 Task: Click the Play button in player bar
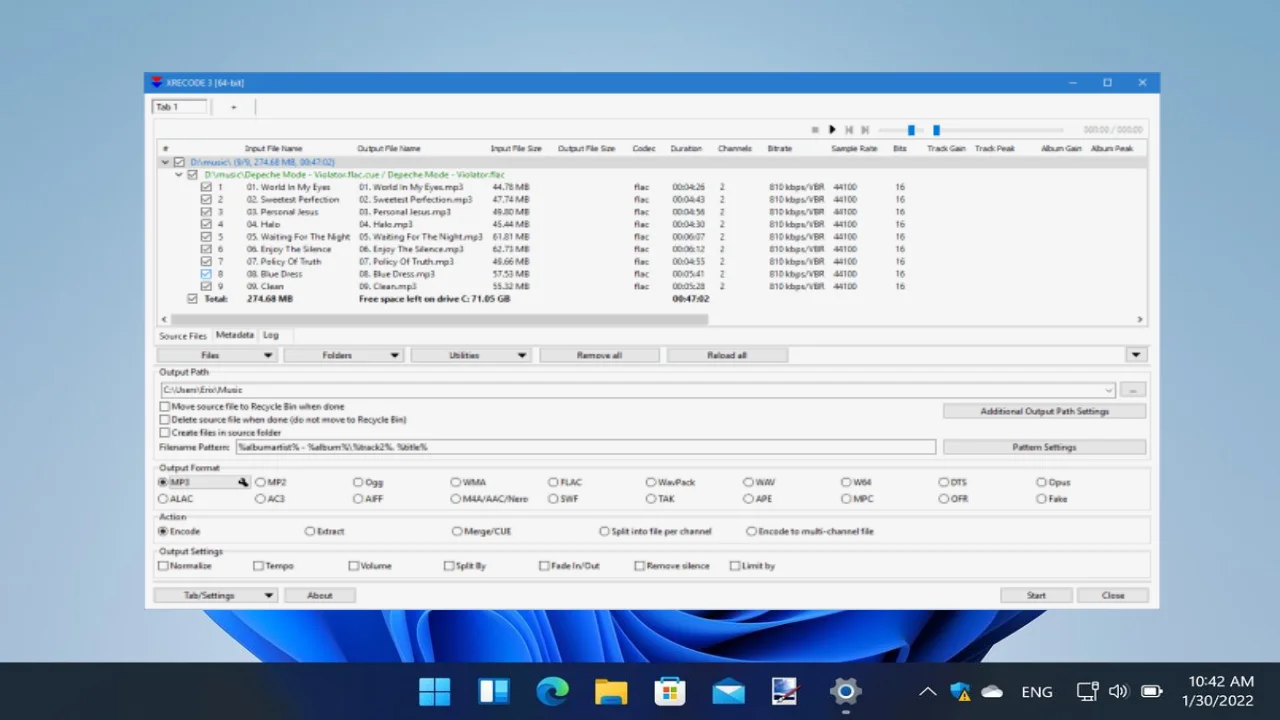tap(832, 130)
